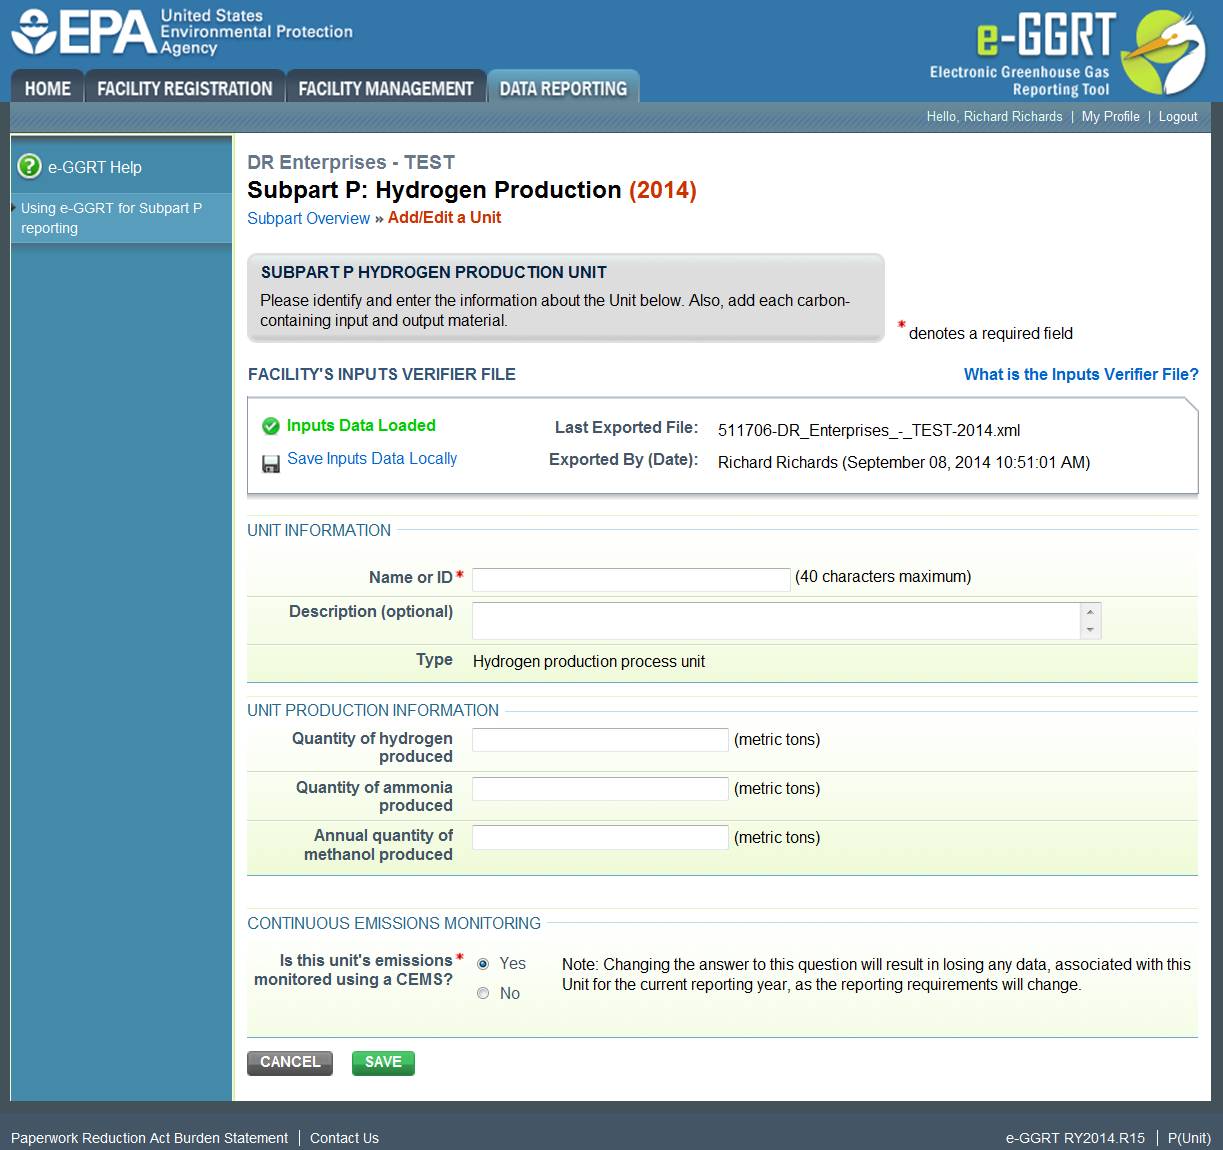Click the Name or ID input field

[x=631, y=579]
